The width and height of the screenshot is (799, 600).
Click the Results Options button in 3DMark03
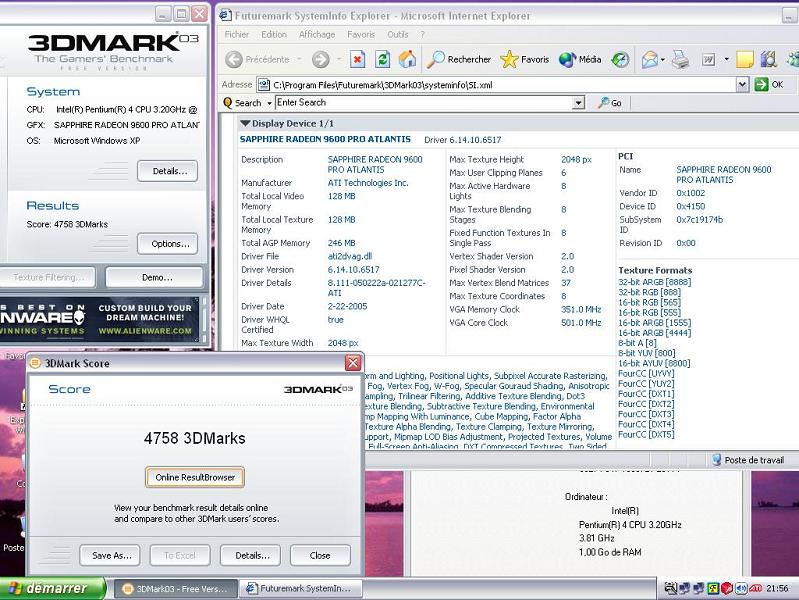(168, 244)
